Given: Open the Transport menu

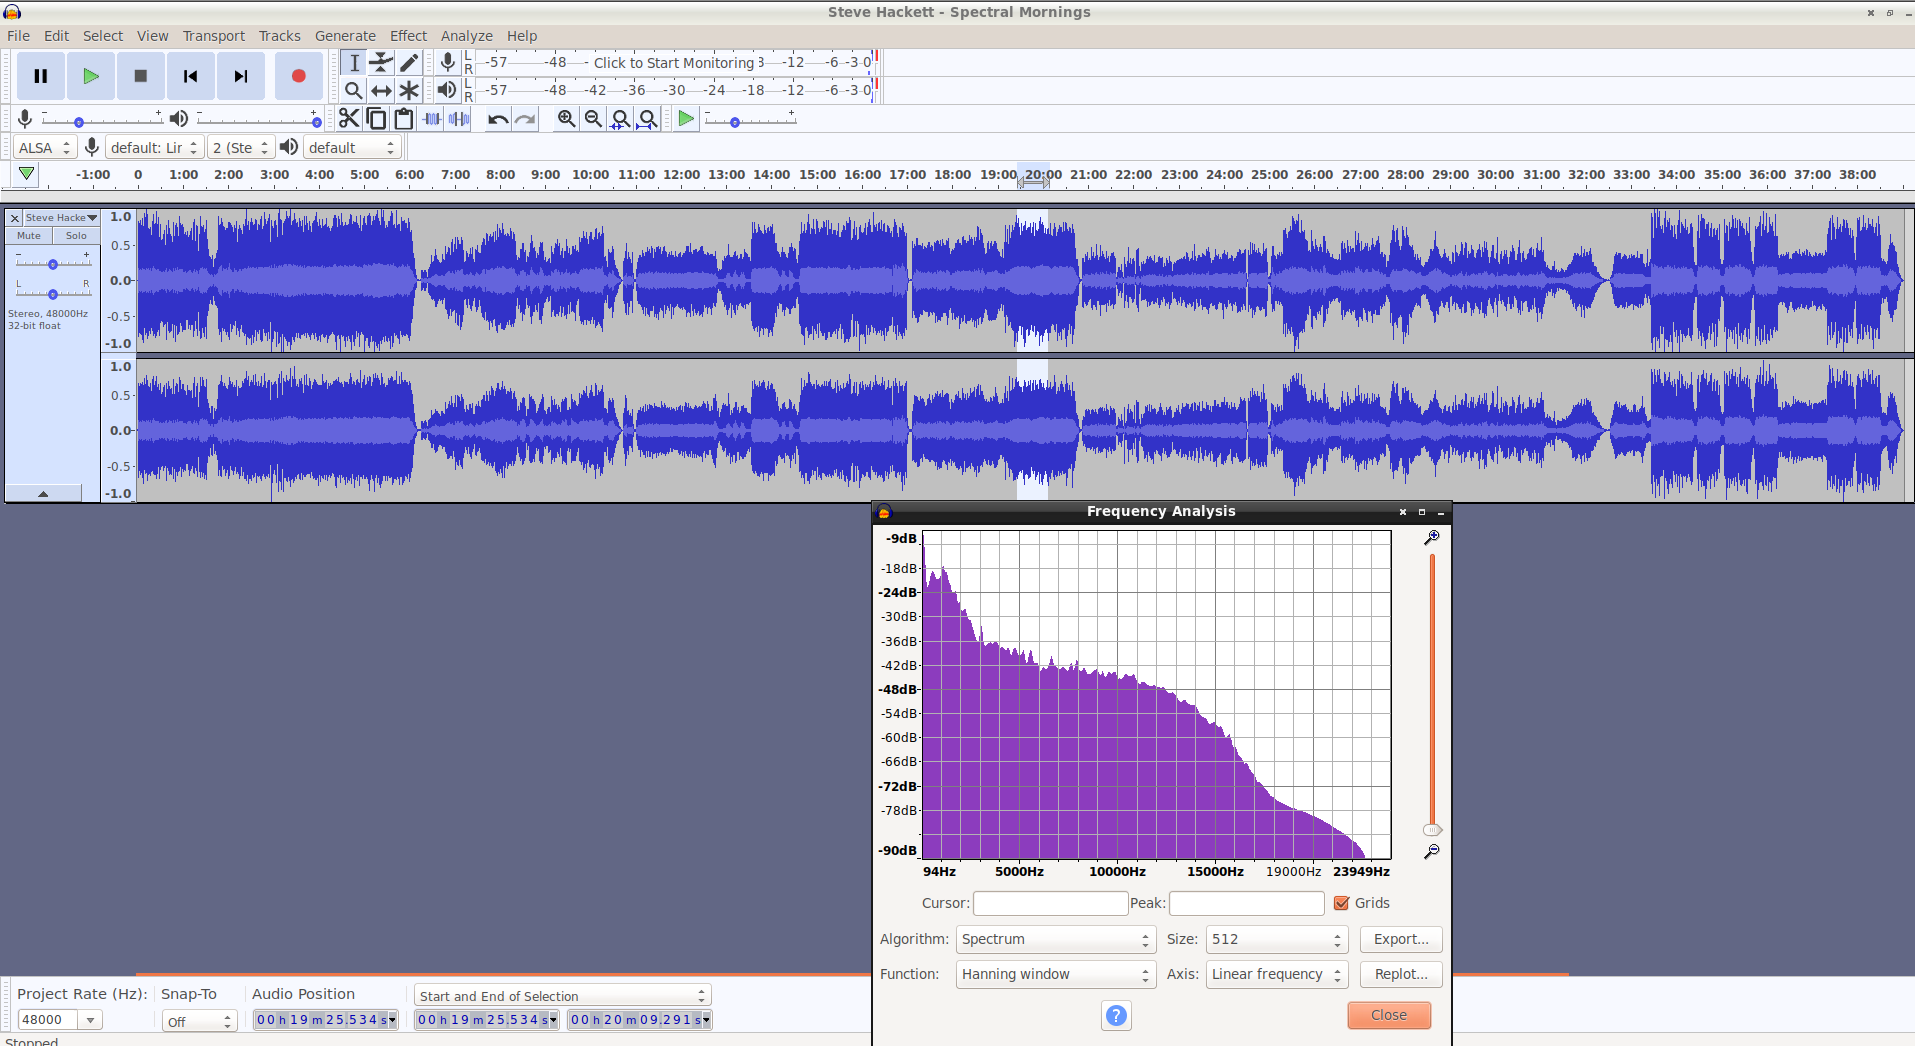Looking at the screenshot, I should tap(214, 36).
